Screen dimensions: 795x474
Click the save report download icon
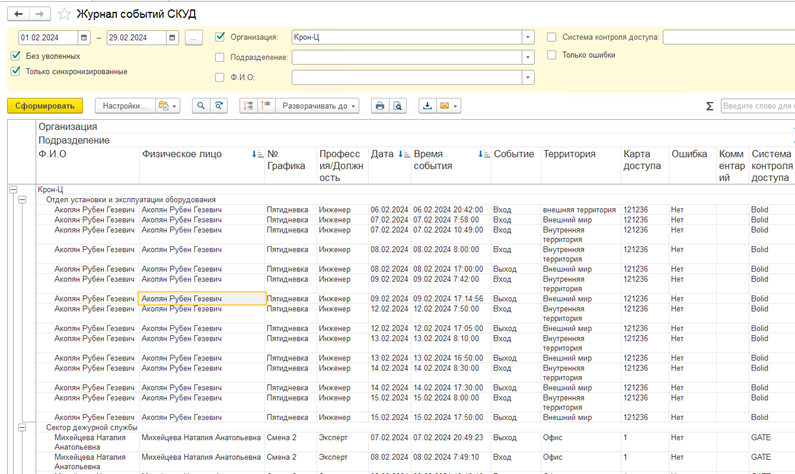(427, 106)
